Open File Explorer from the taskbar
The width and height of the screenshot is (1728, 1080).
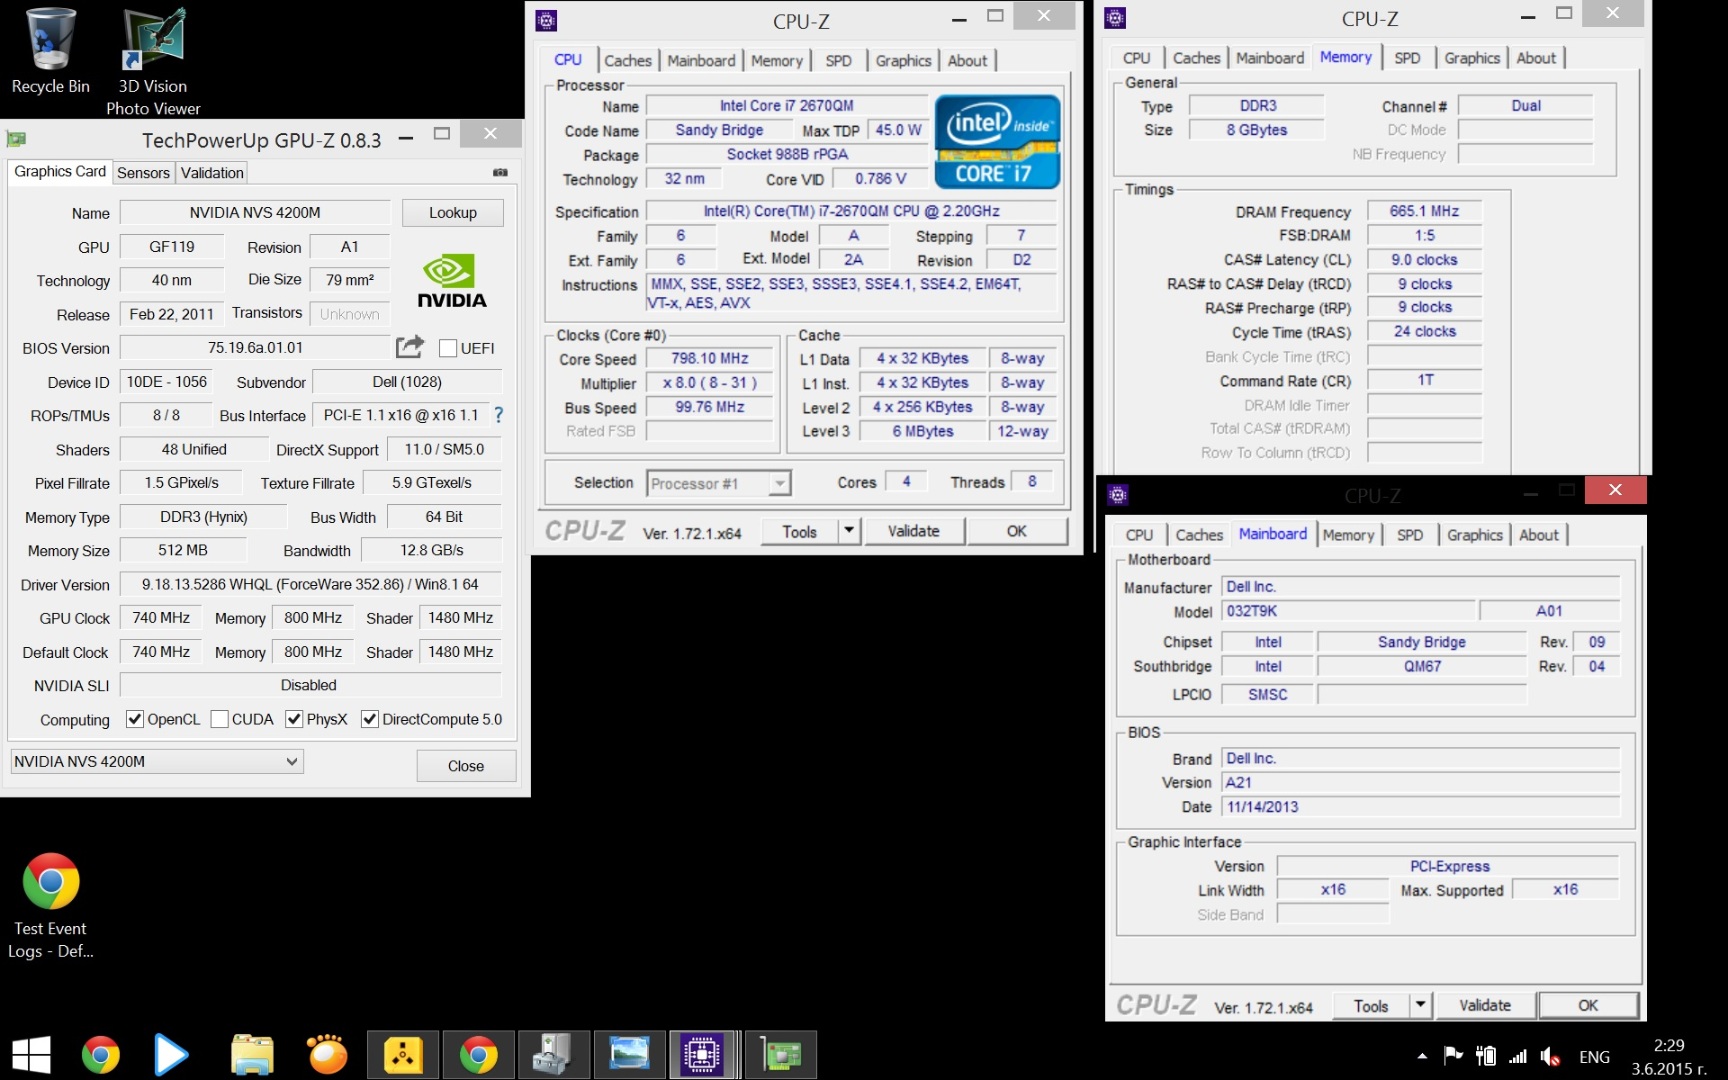[252, 1055]
